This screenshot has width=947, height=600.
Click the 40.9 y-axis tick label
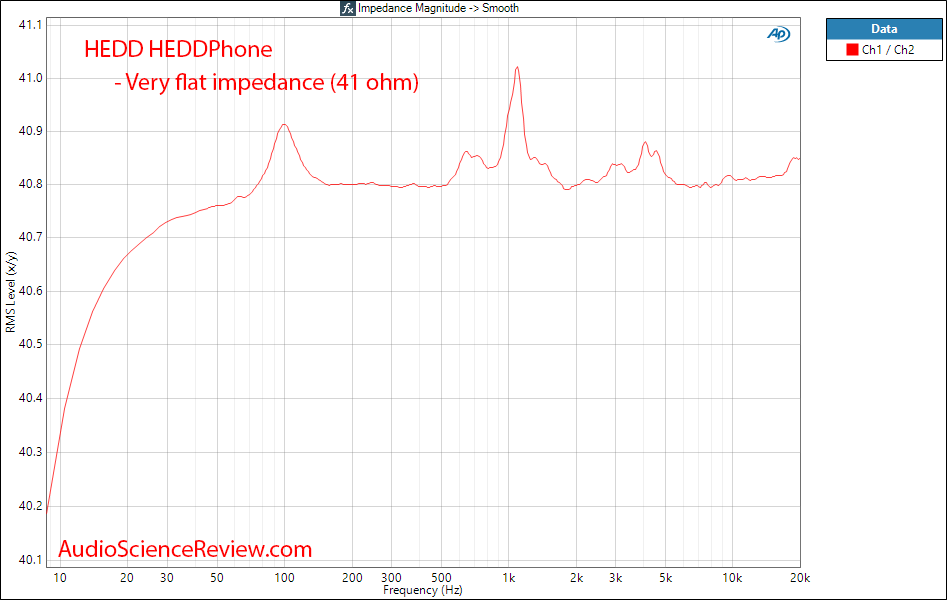[30, 131]
